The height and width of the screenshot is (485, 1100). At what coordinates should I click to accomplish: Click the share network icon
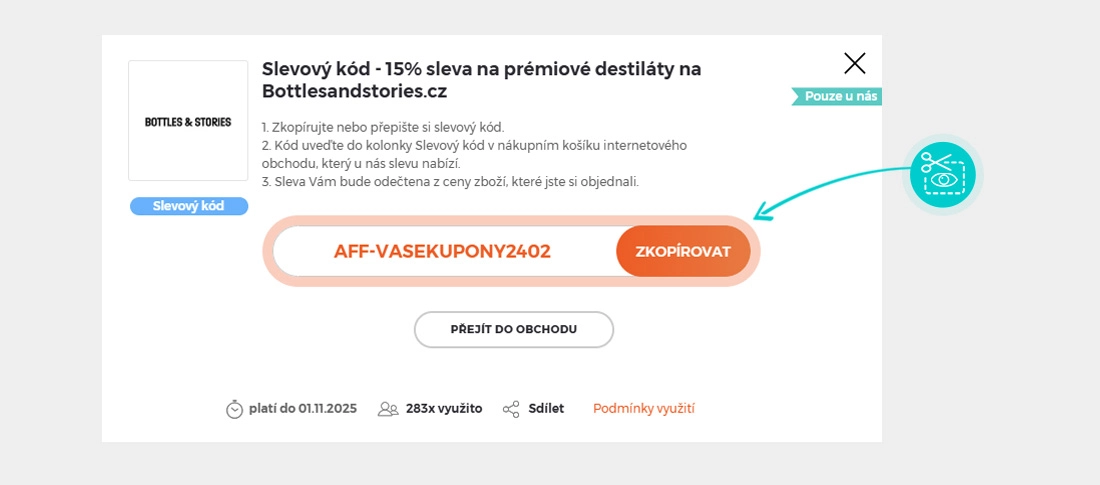click(x=511, y=409)
